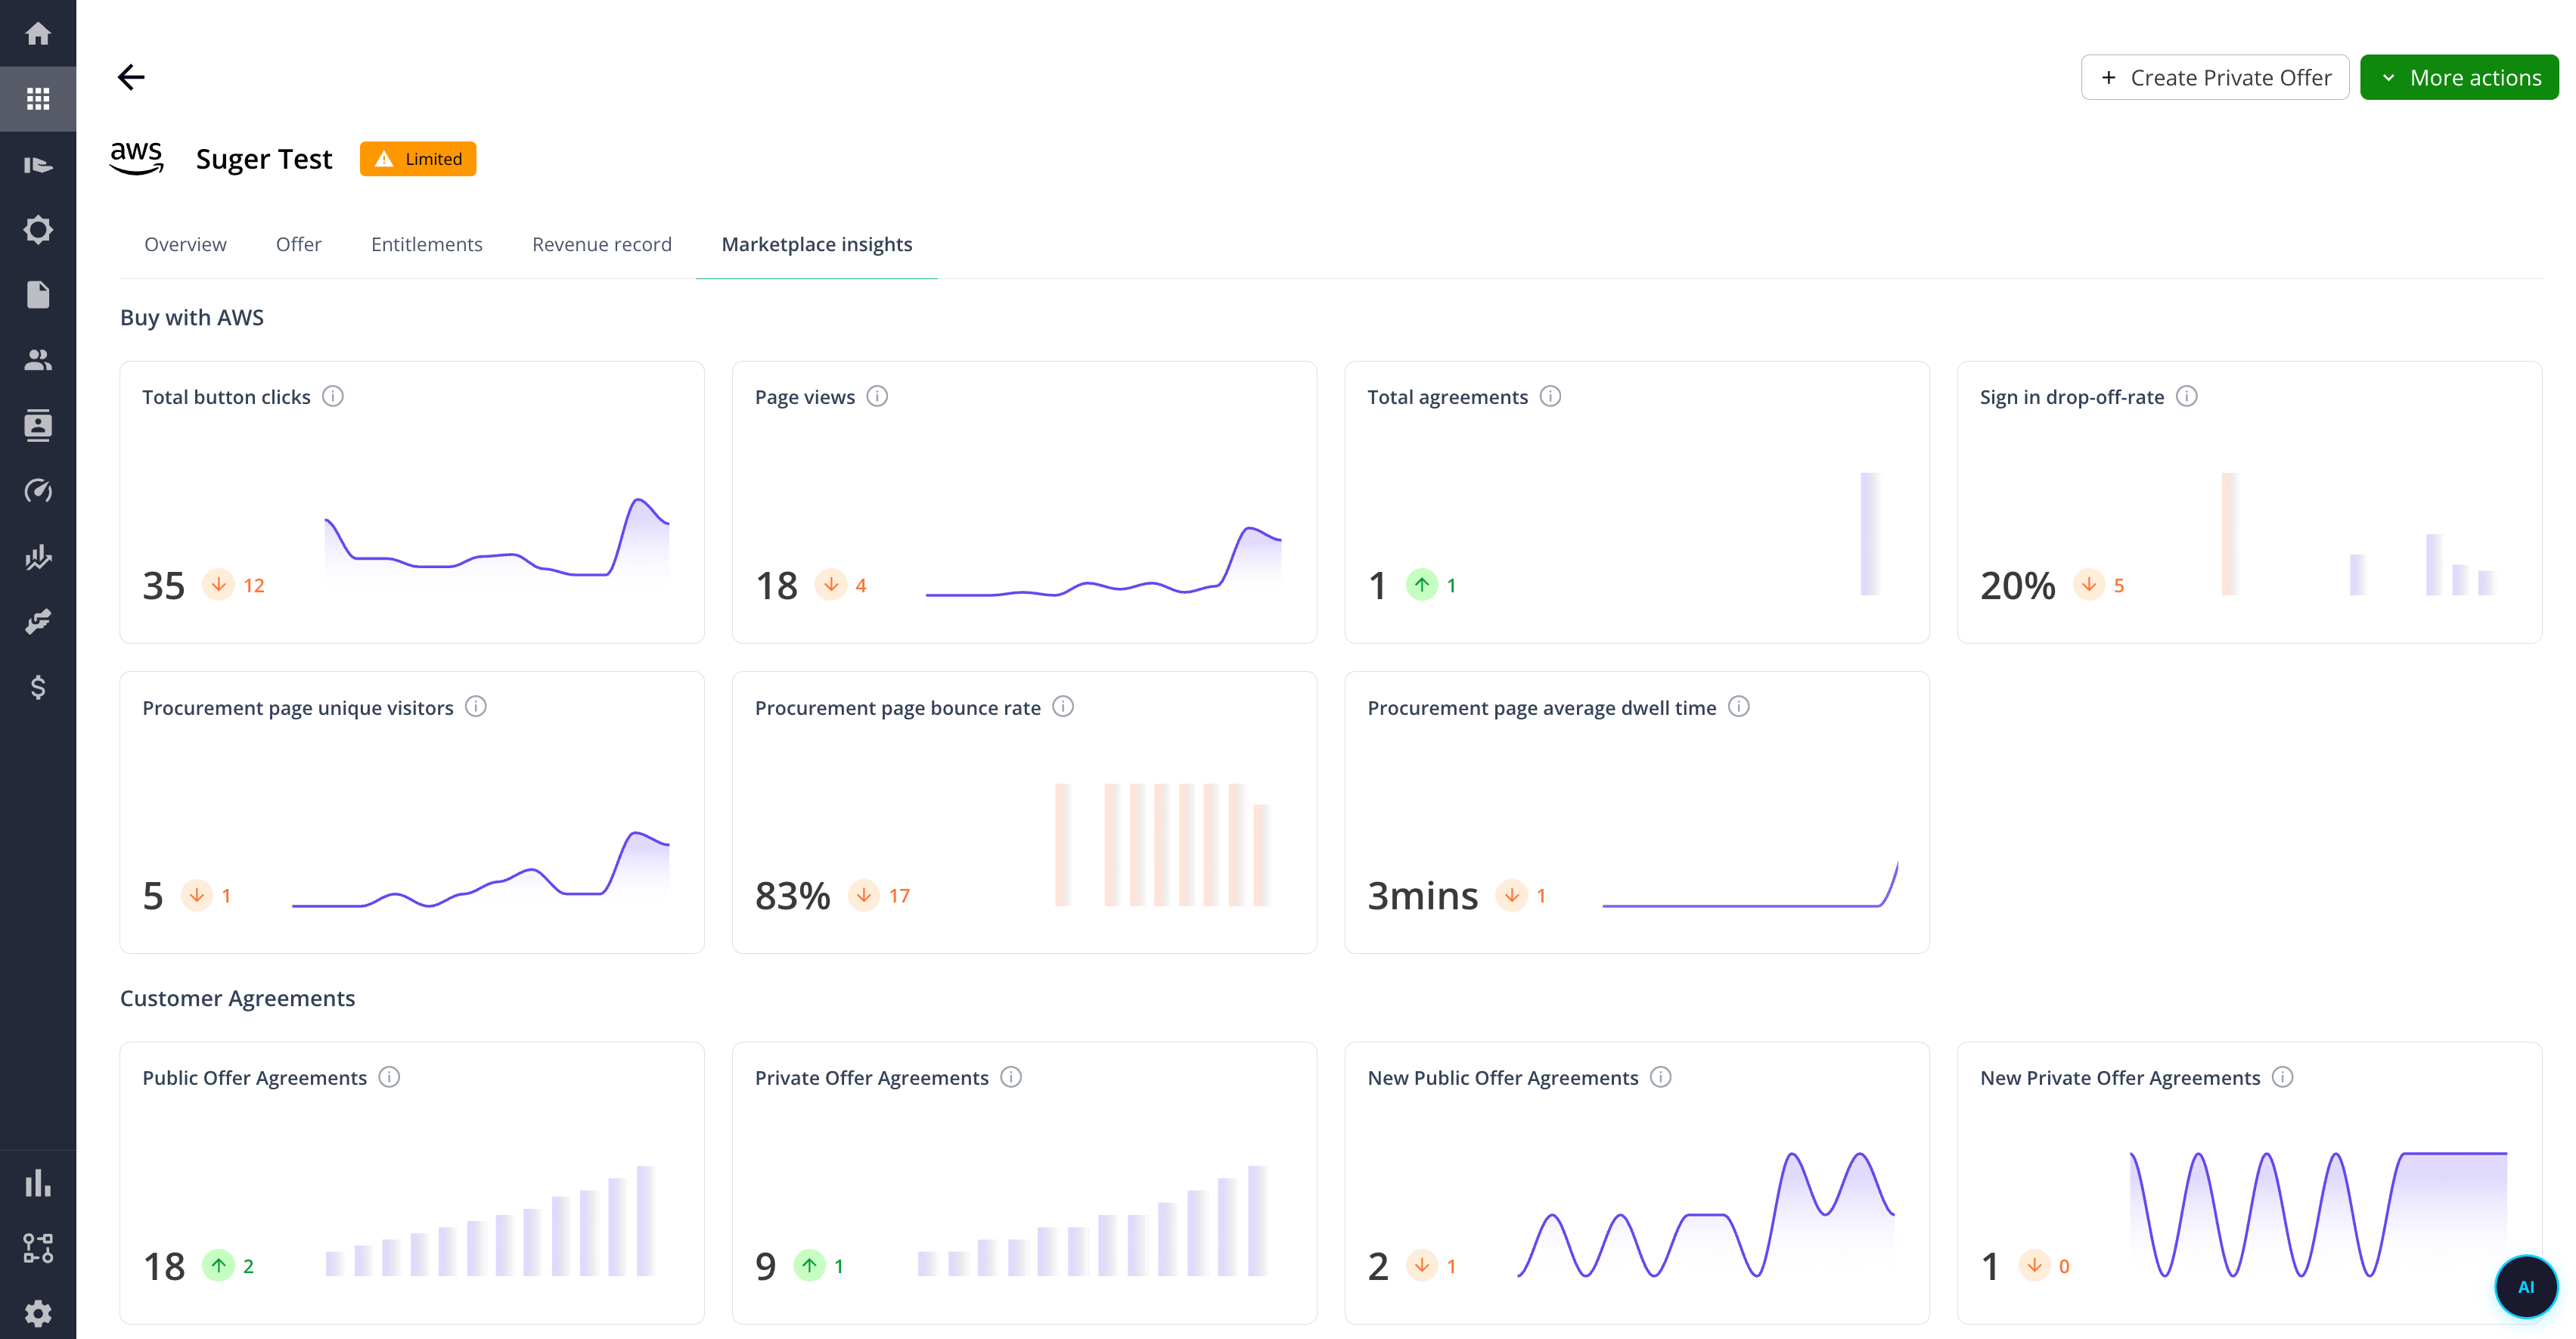Image resolution: width=2576 pixels, height=1339 pixels.
Task: Select the Revenue record tab
Action: click(601, 244)
